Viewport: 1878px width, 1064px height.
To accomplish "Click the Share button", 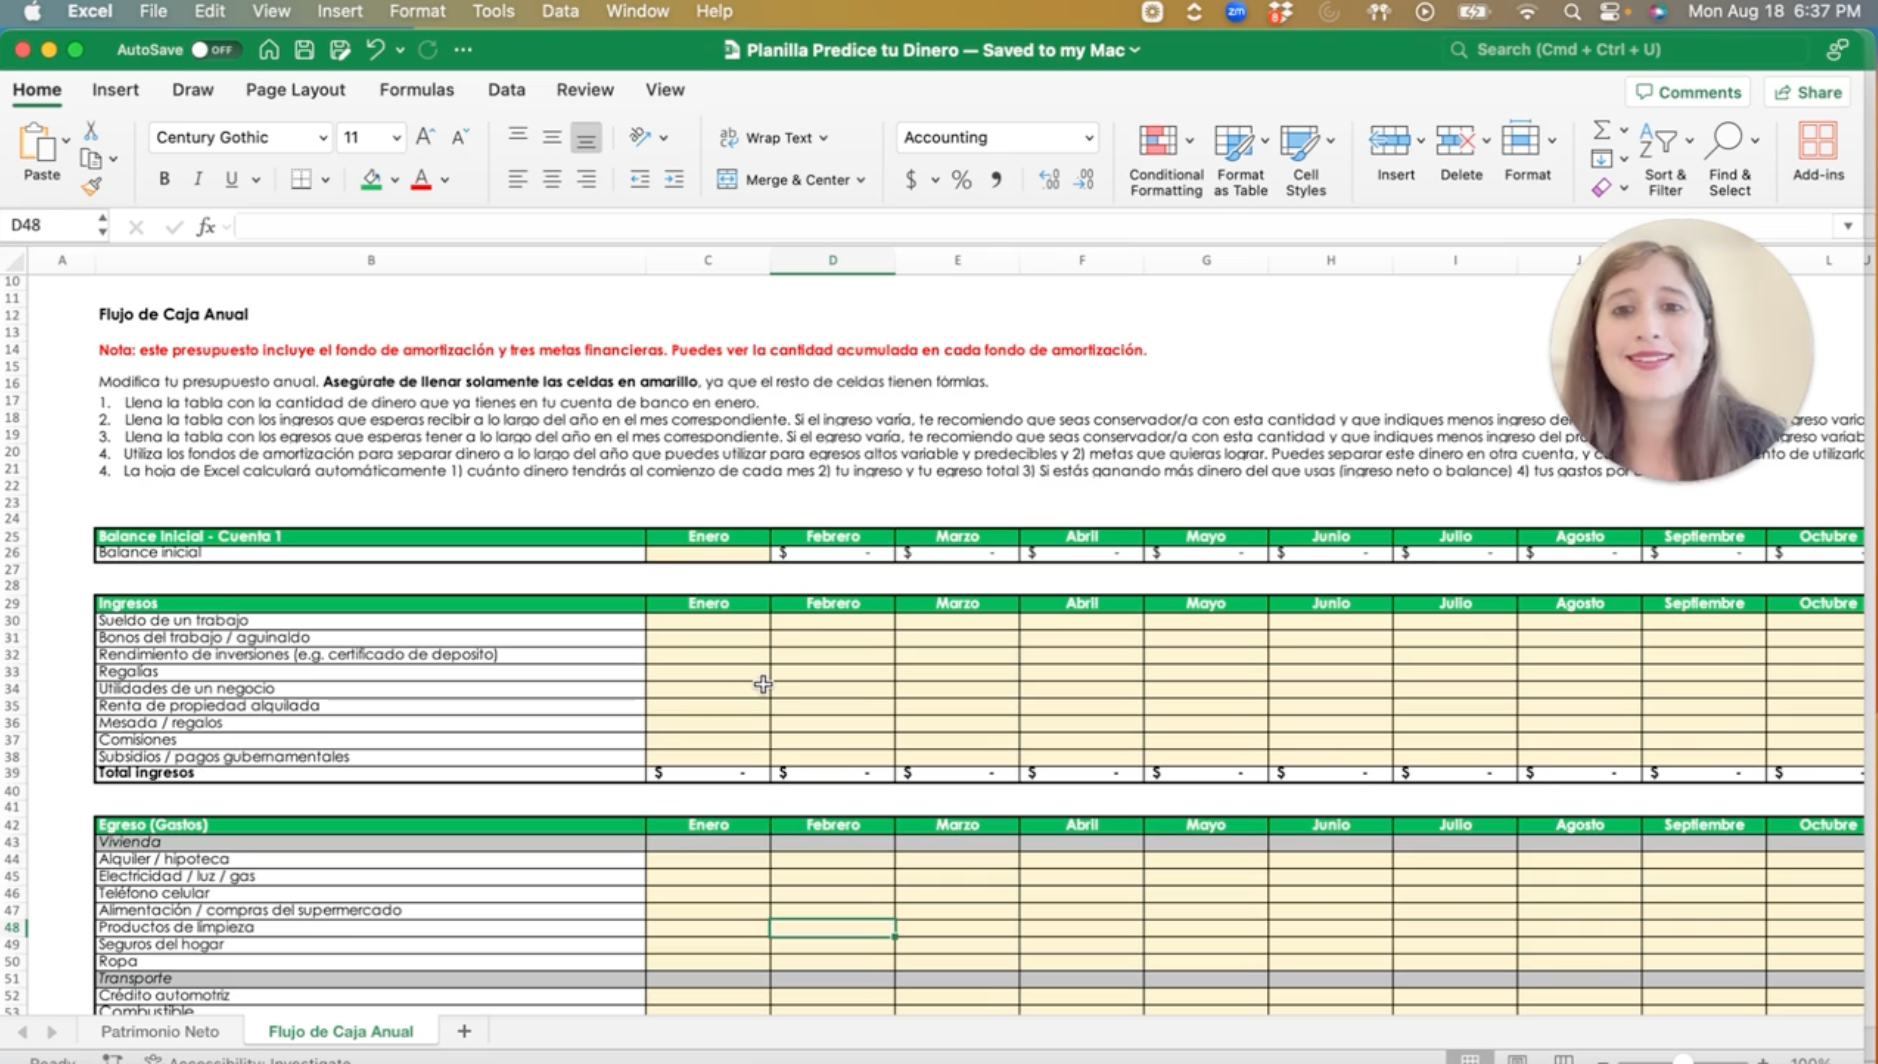I will pyautogui.click(x=1808, y=92).
